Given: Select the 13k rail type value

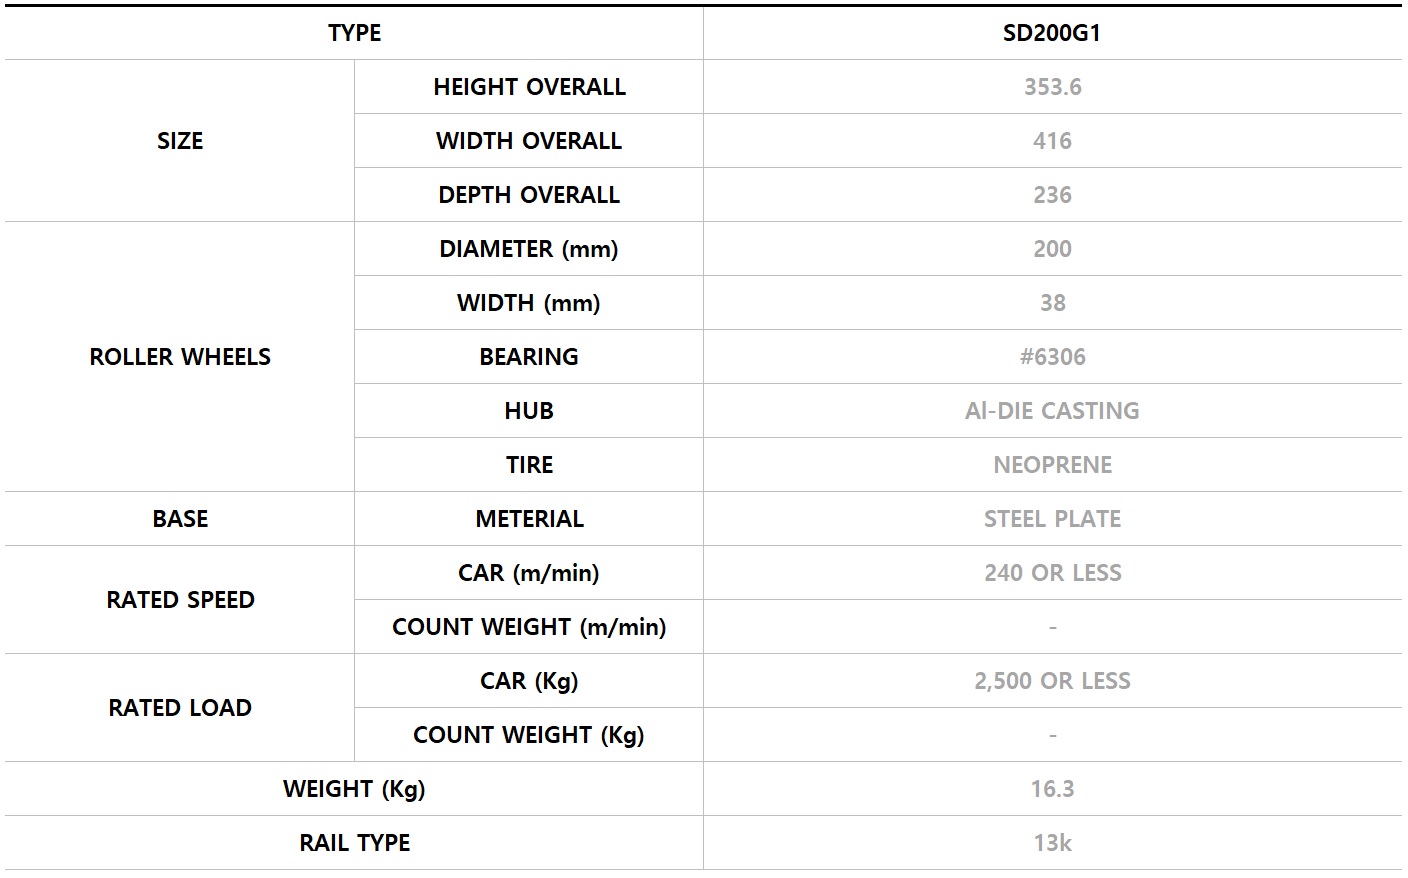Looking at the screenshot, I should (1052, 843).
